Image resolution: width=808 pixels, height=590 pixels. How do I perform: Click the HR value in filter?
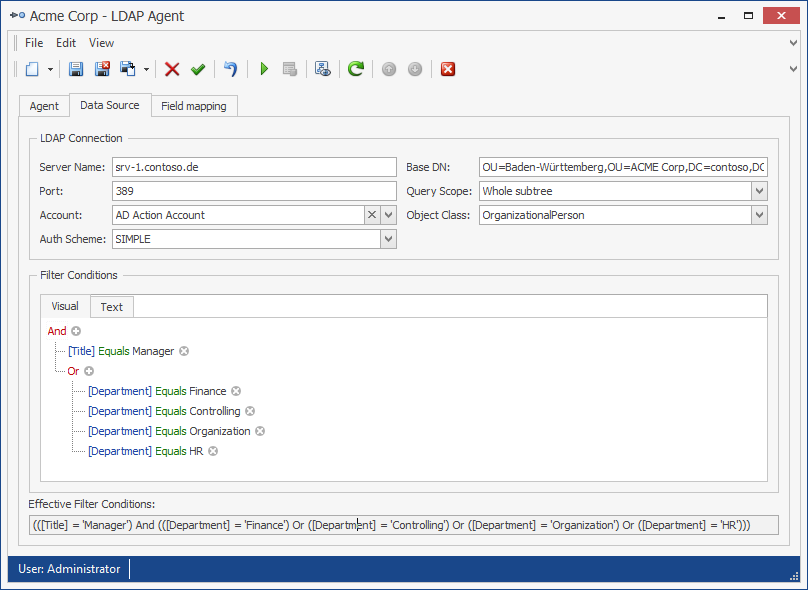tap(196, 451)
